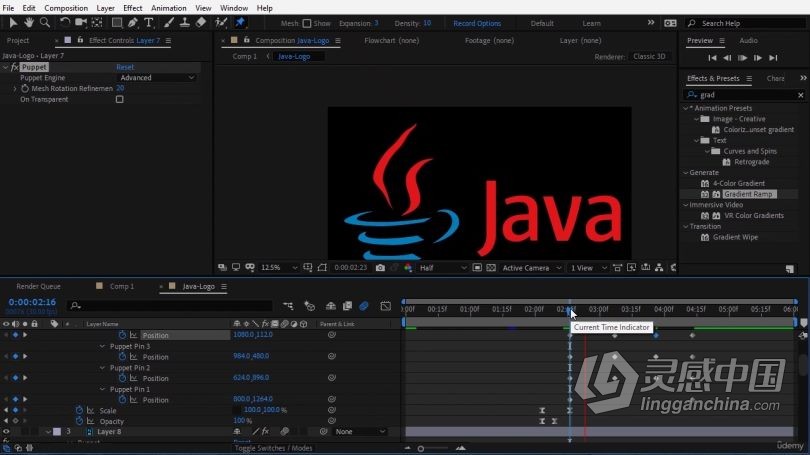Expand Mesh Rotation Refinement property

(15, 89)
